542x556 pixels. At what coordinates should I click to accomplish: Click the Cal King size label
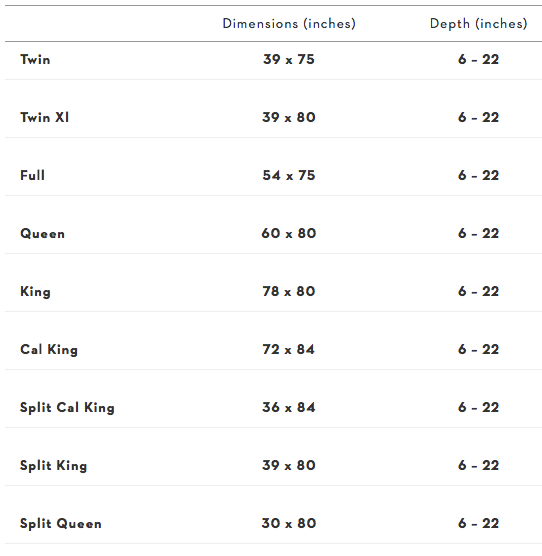pyautogui.click(x=49, y=350)
